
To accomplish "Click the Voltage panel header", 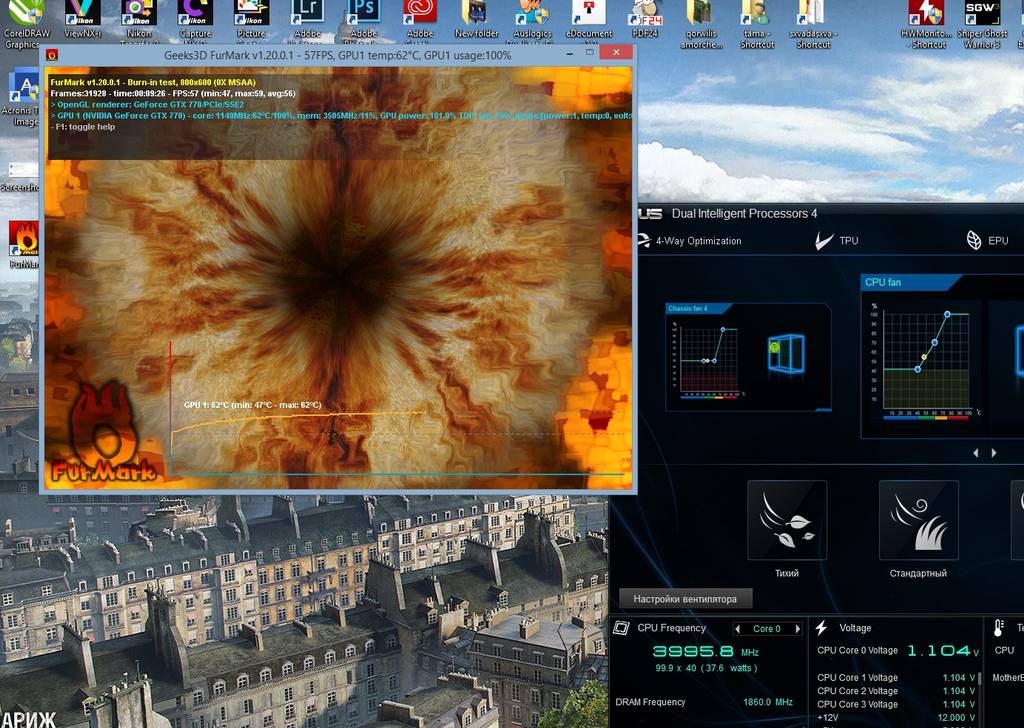I will pos(855,628).
